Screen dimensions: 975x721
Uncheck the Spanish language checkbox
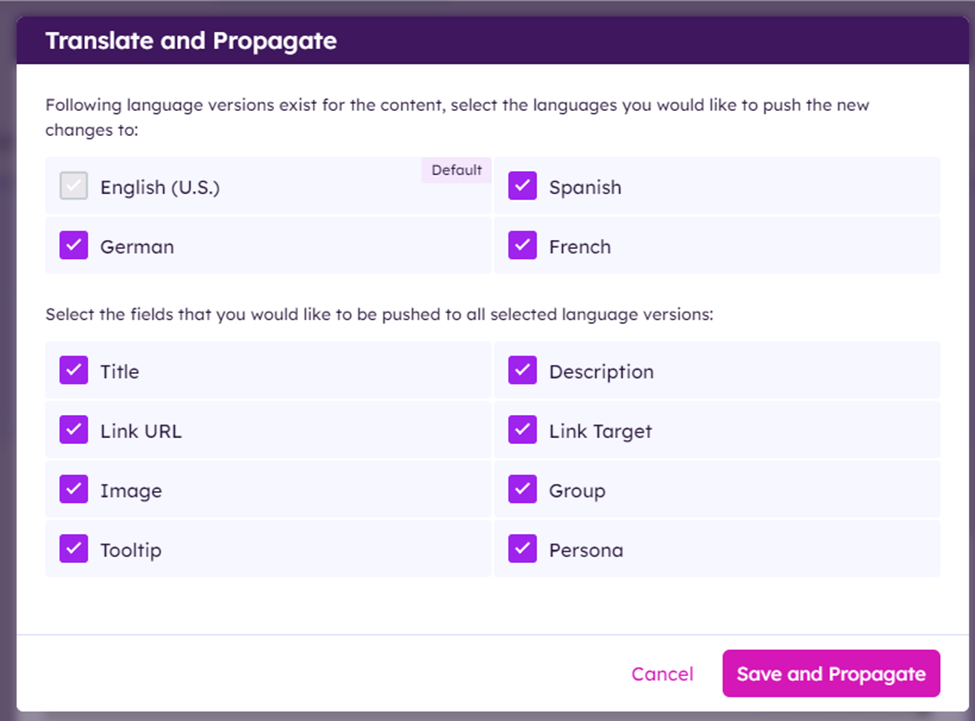point(523,187)
